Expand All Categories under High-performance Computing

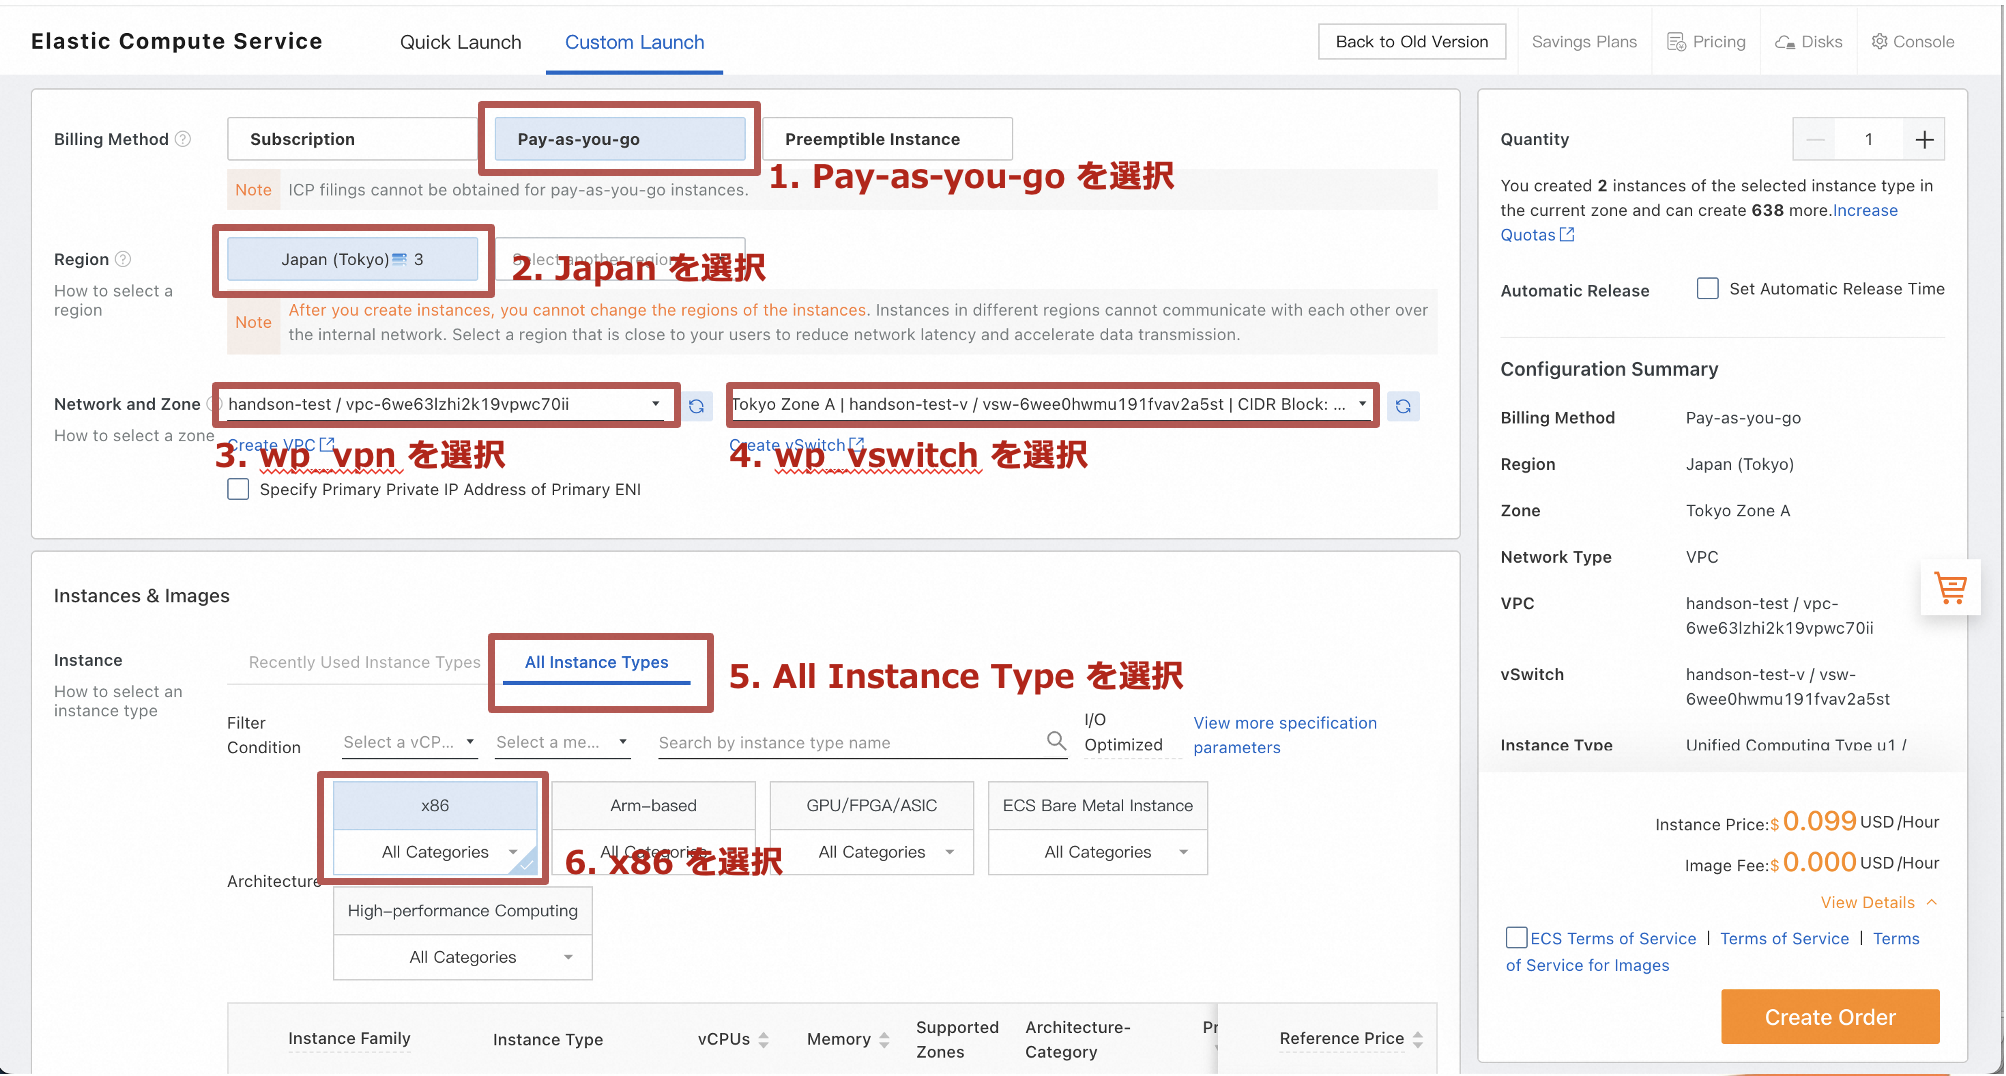coord(463,957)
